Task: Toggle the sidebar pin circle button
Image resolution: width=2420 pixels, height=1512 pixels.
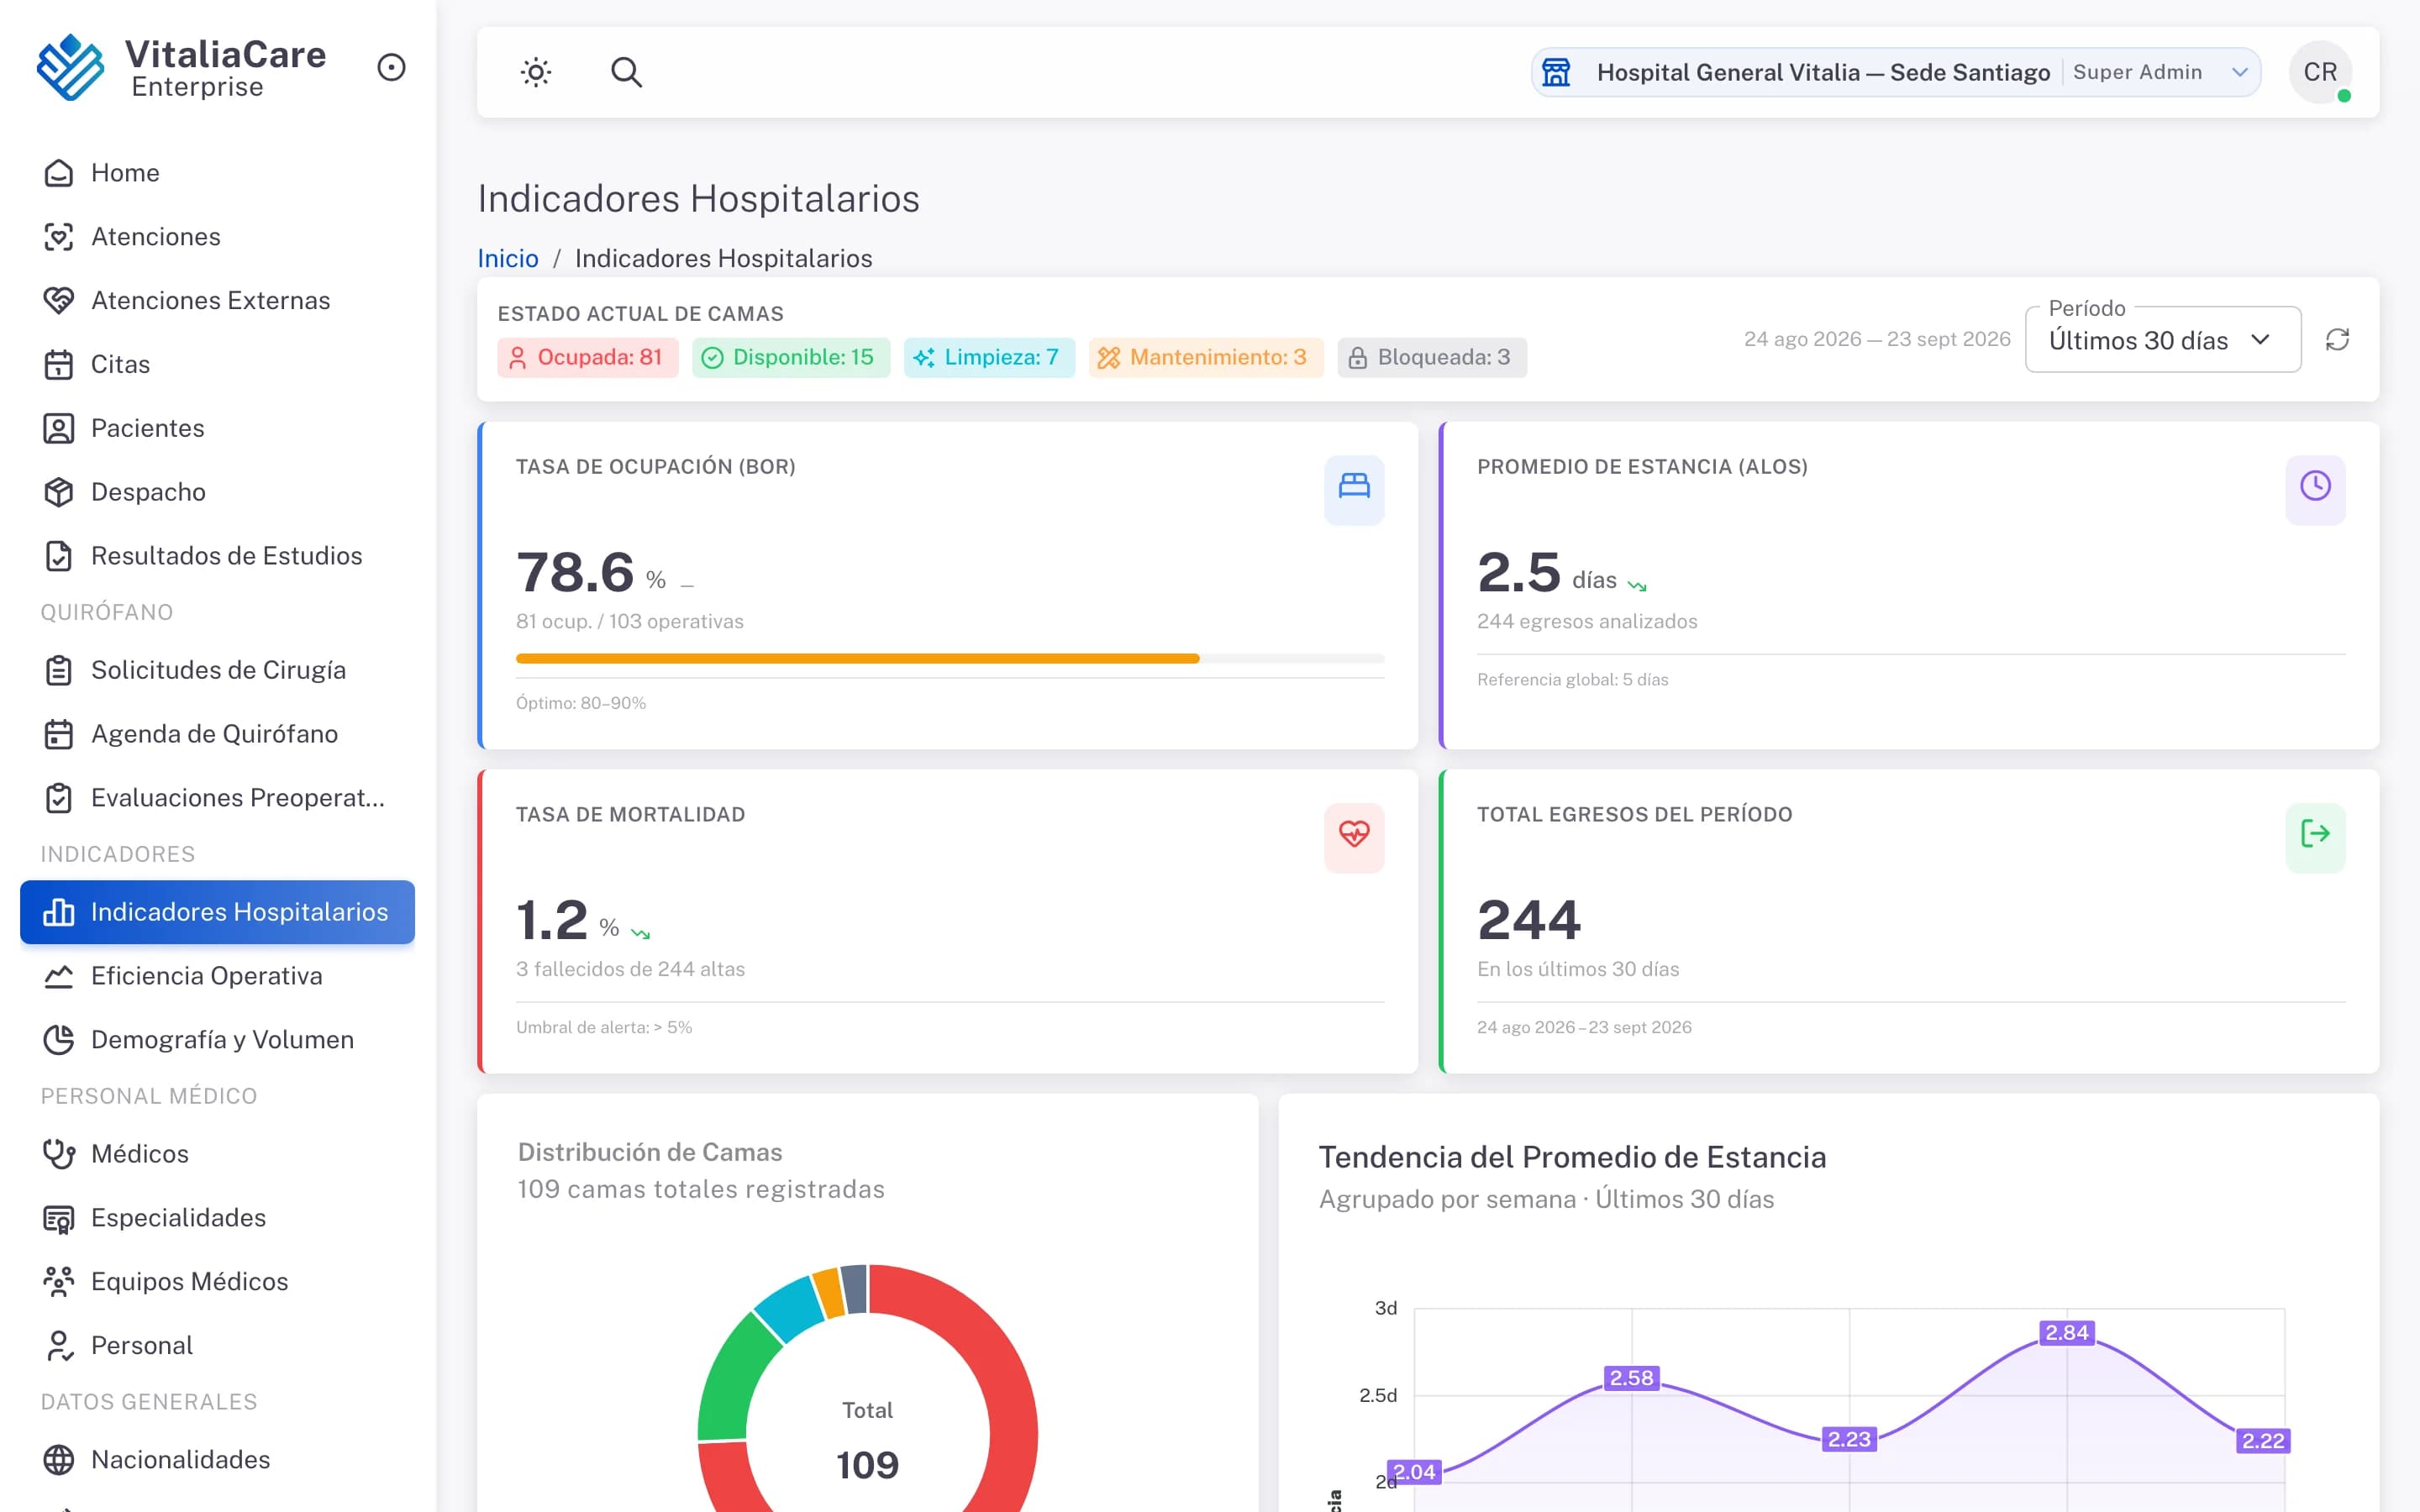Action: pos(391,67)
